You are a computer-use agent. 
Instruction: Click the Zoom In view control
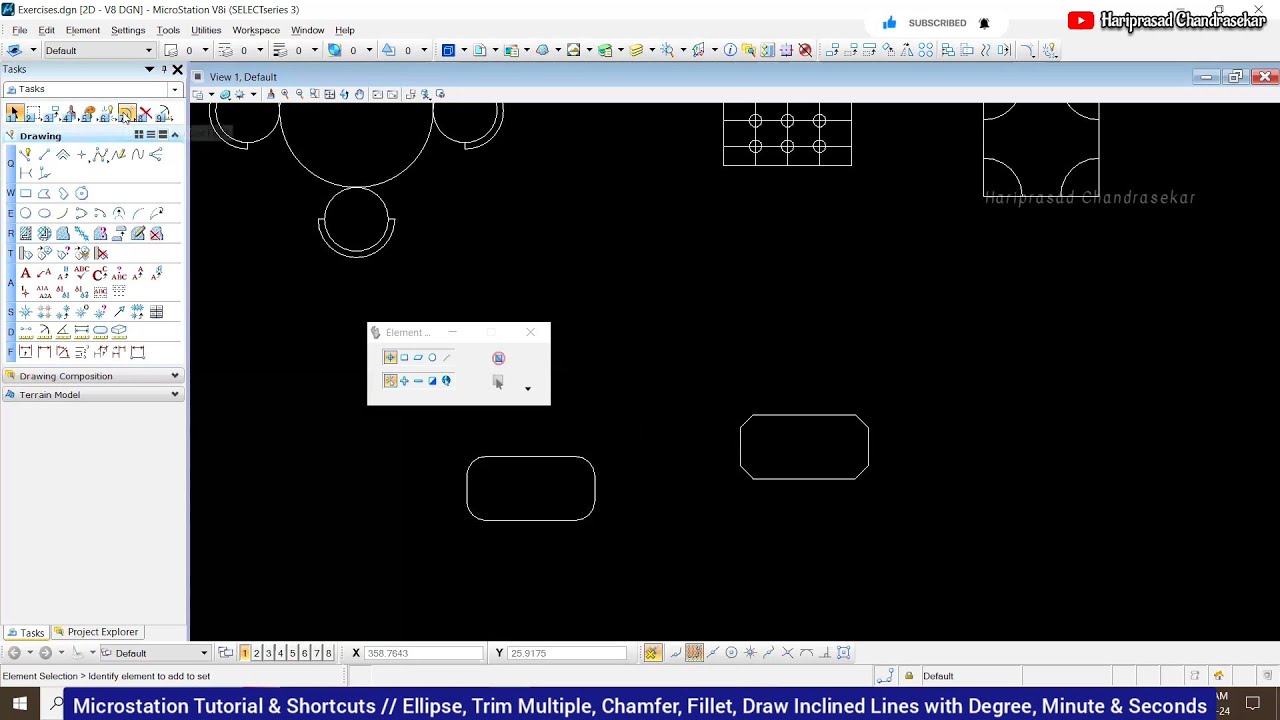(285, 94)
